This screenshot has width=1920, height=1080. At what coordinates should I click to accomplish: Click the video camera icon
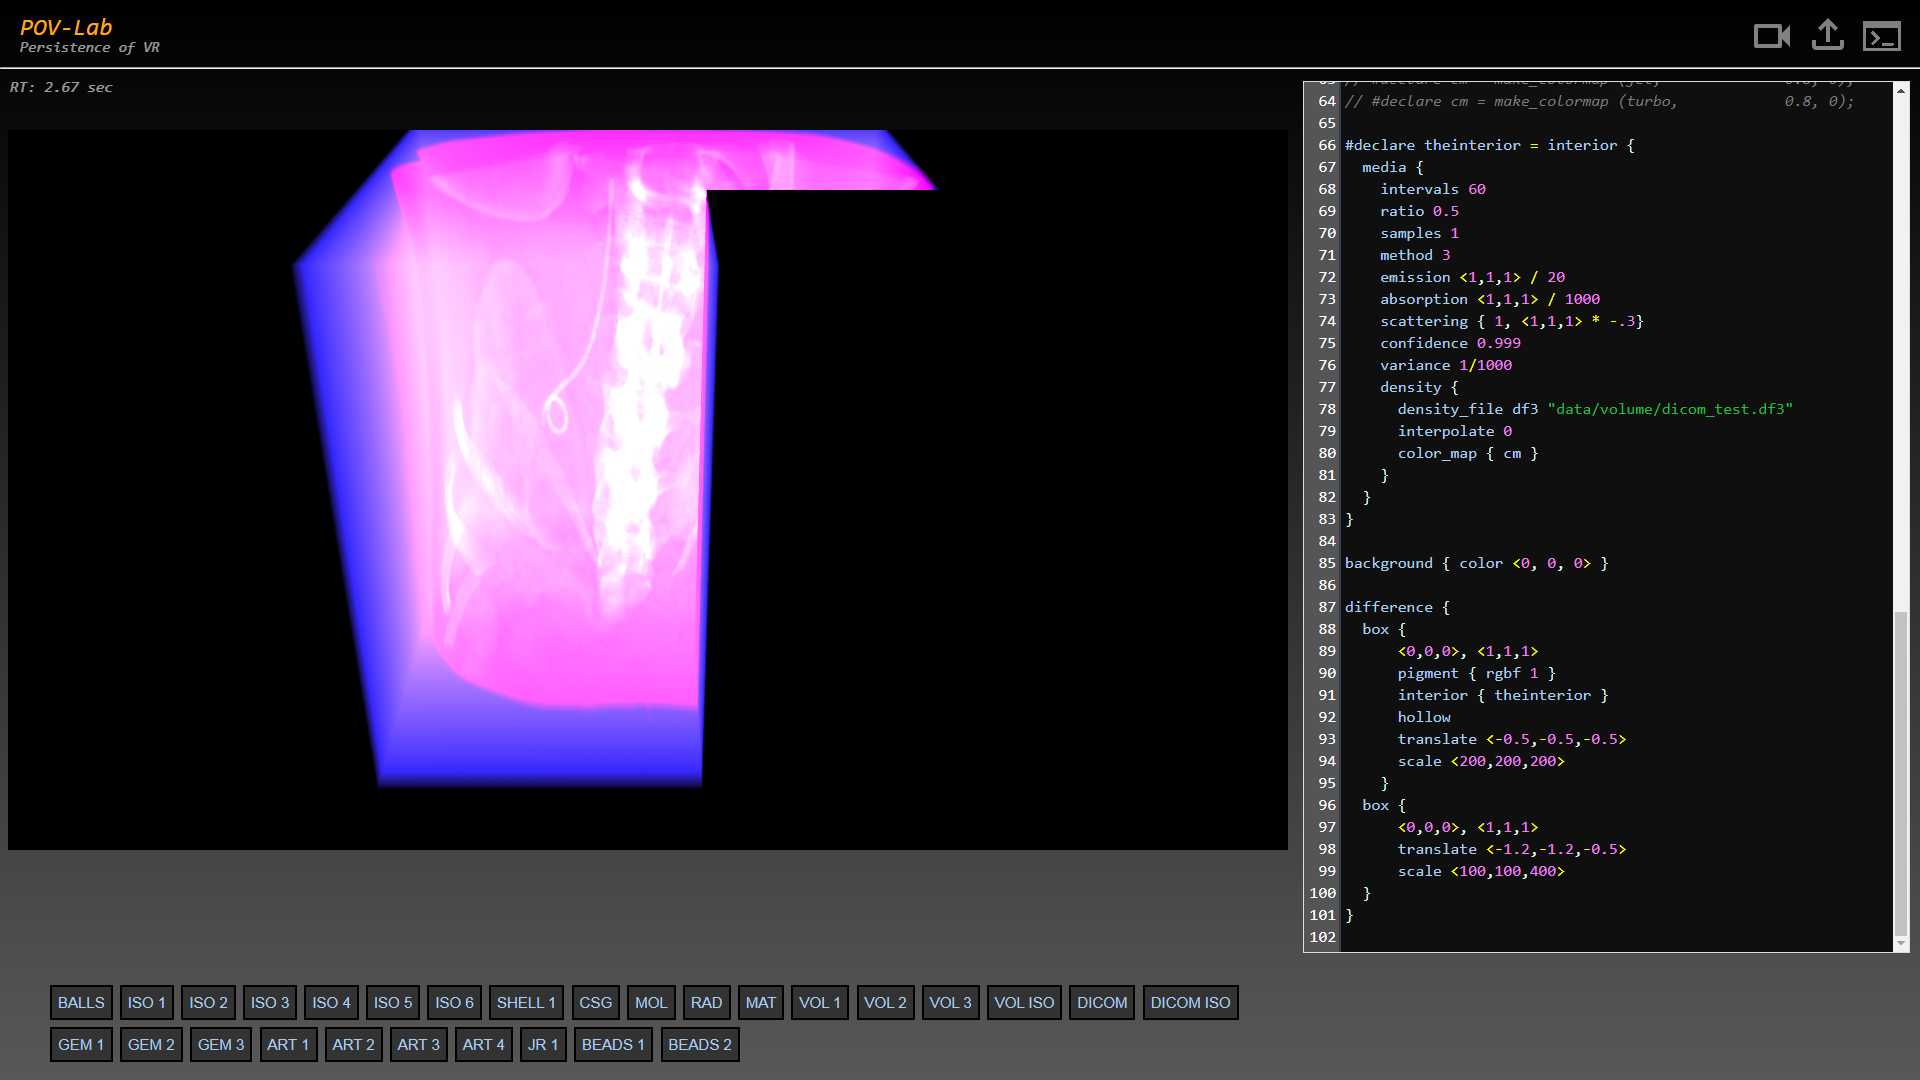[x=1772, y=37]
